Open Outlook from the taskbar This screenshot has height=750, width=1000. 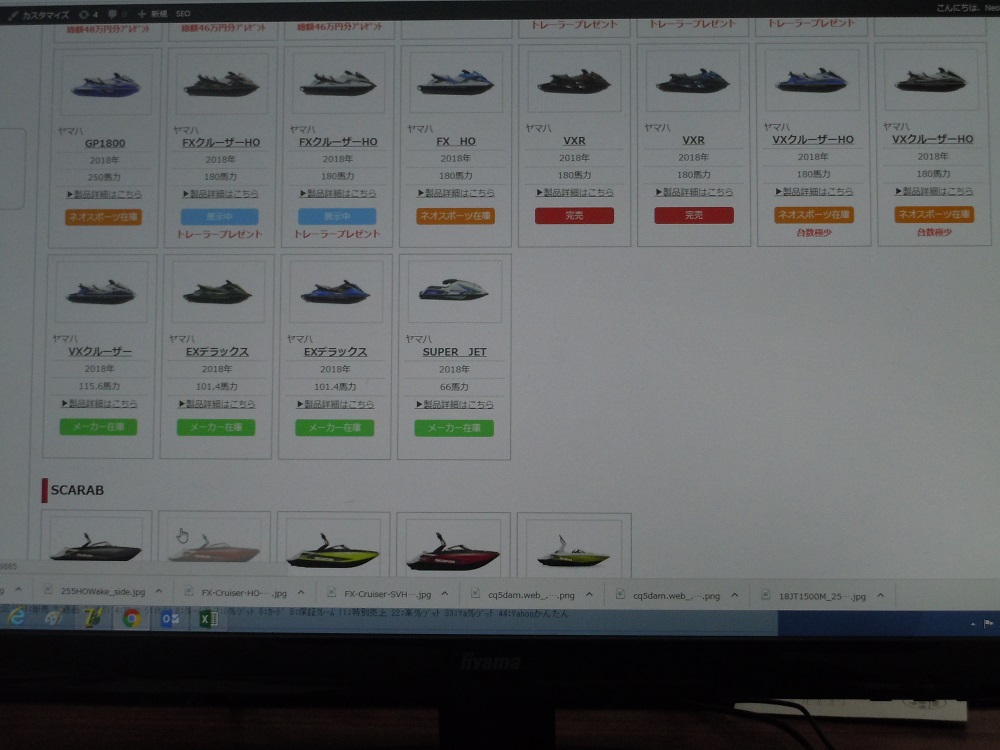click(x=170, y=619)
